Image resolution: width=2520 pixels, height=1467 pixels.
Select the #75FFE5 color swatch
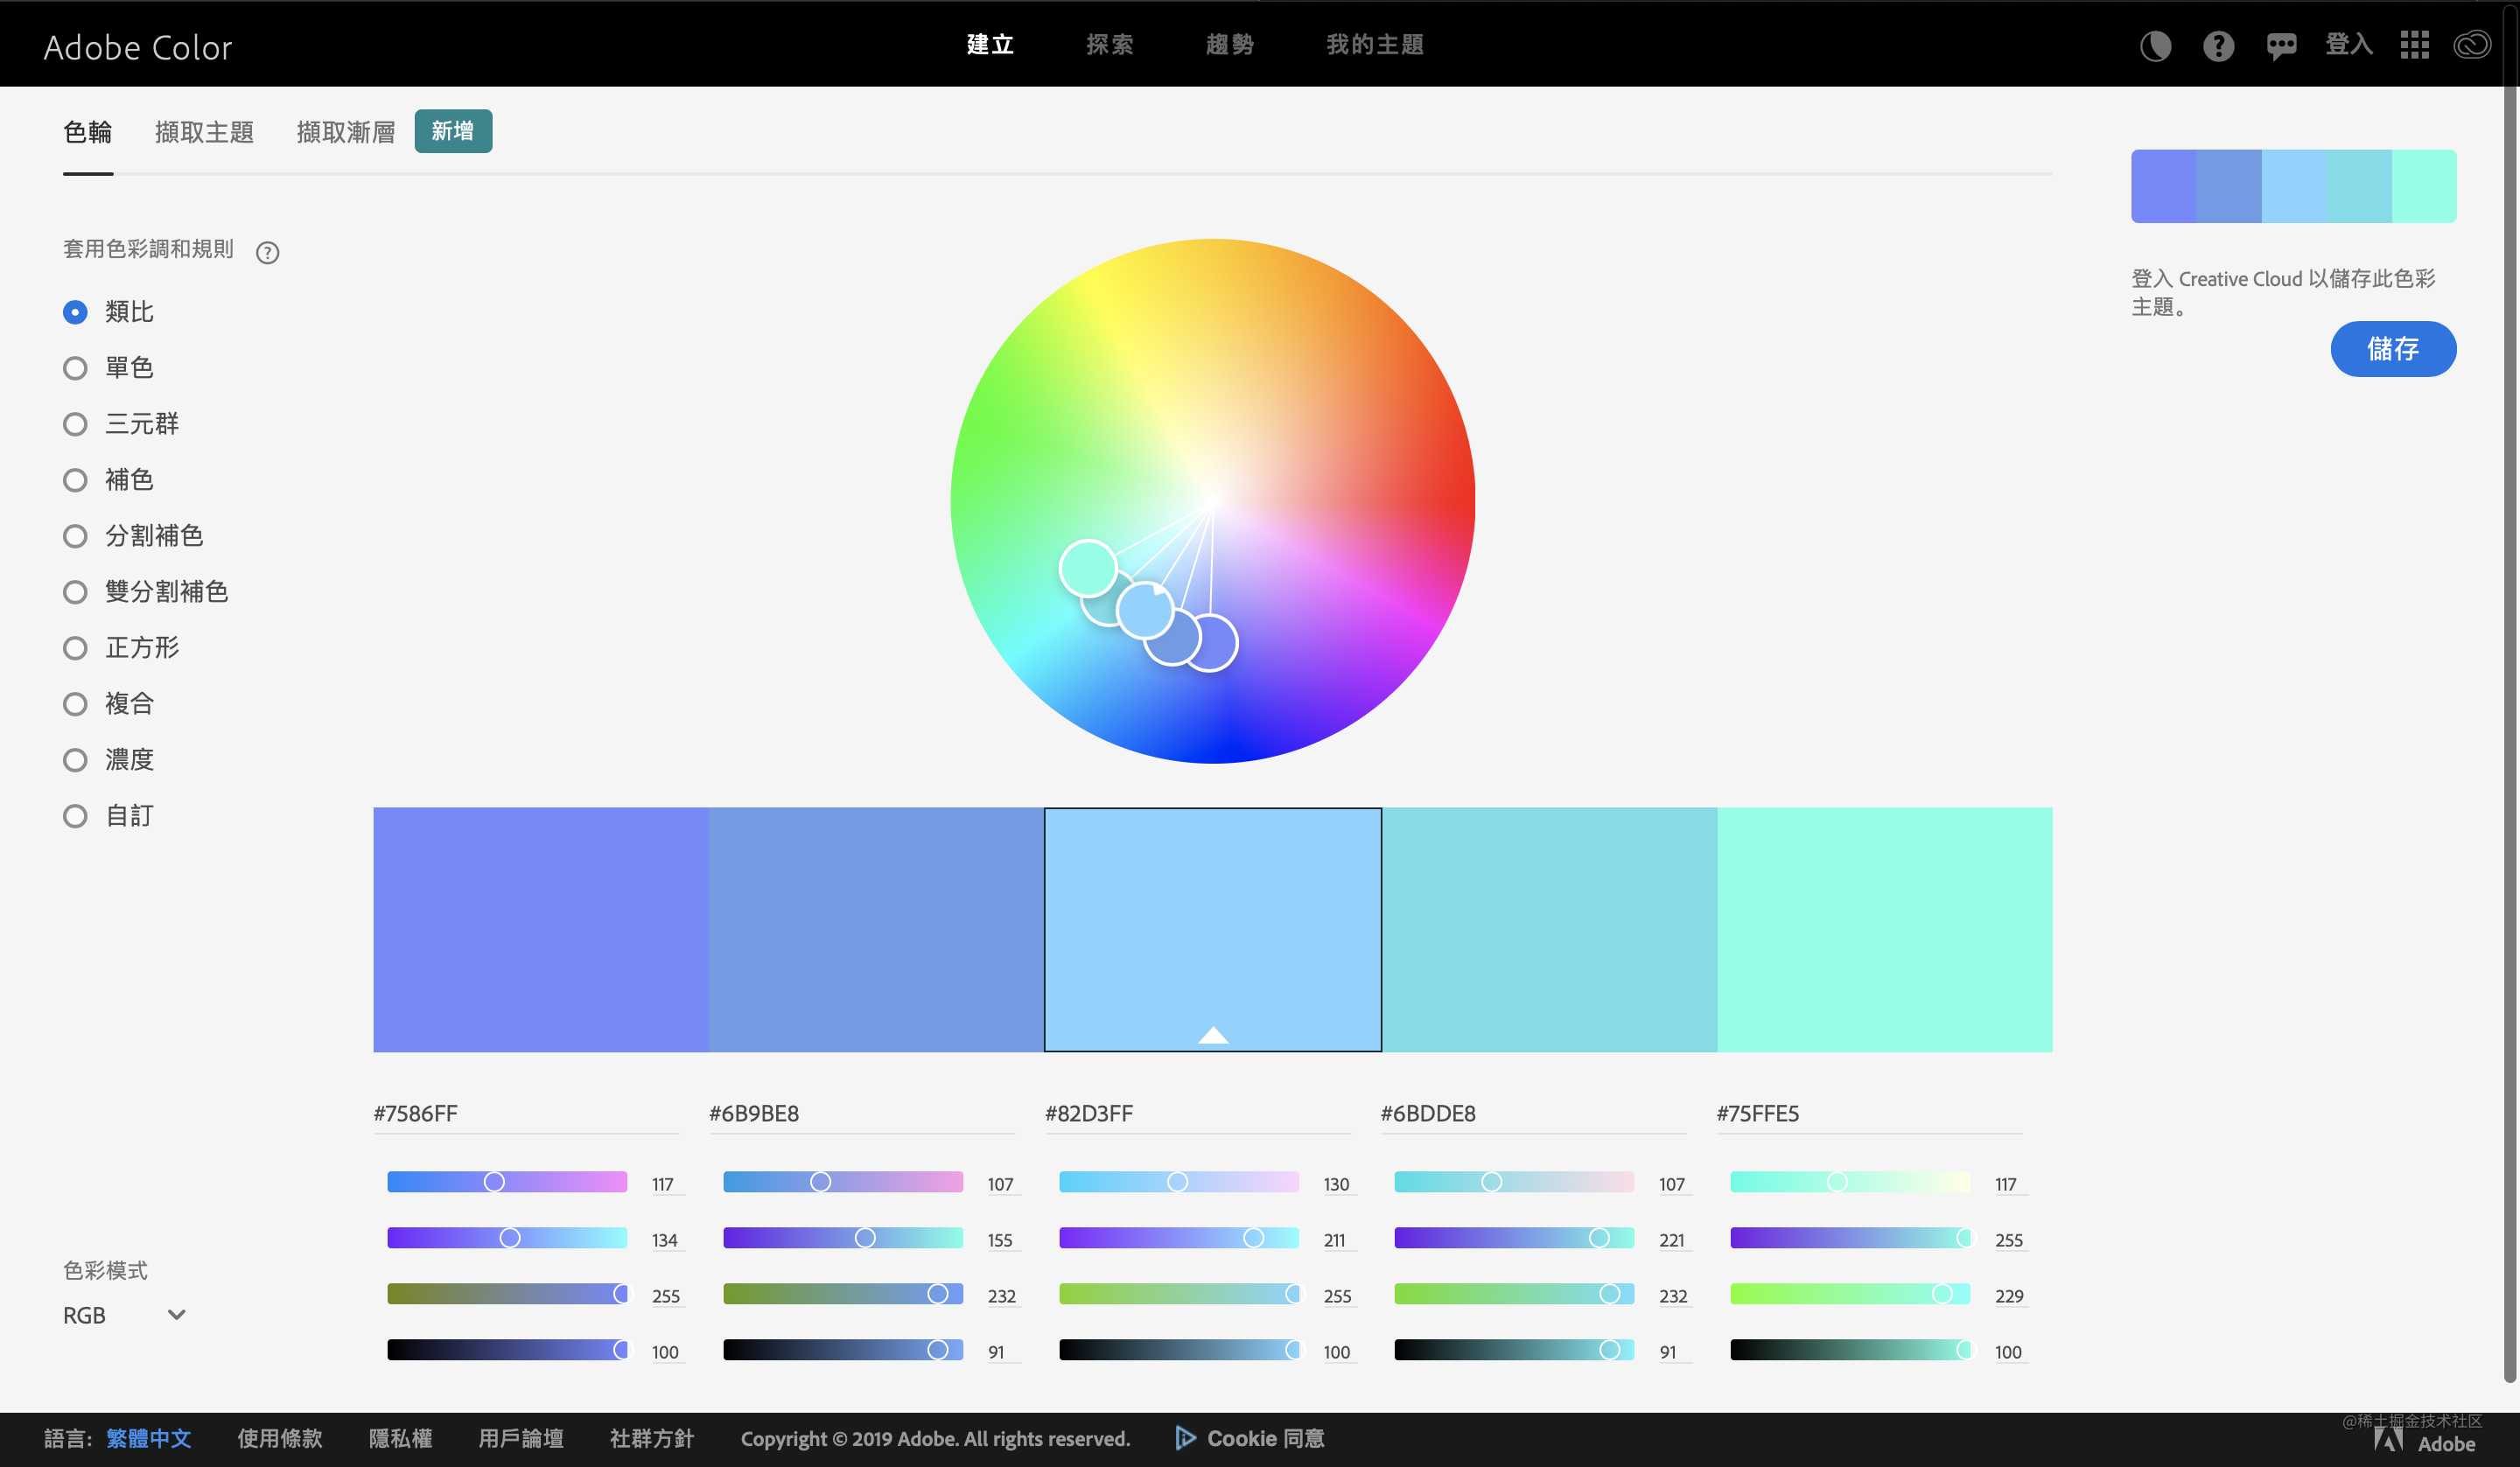[1885, 930]
